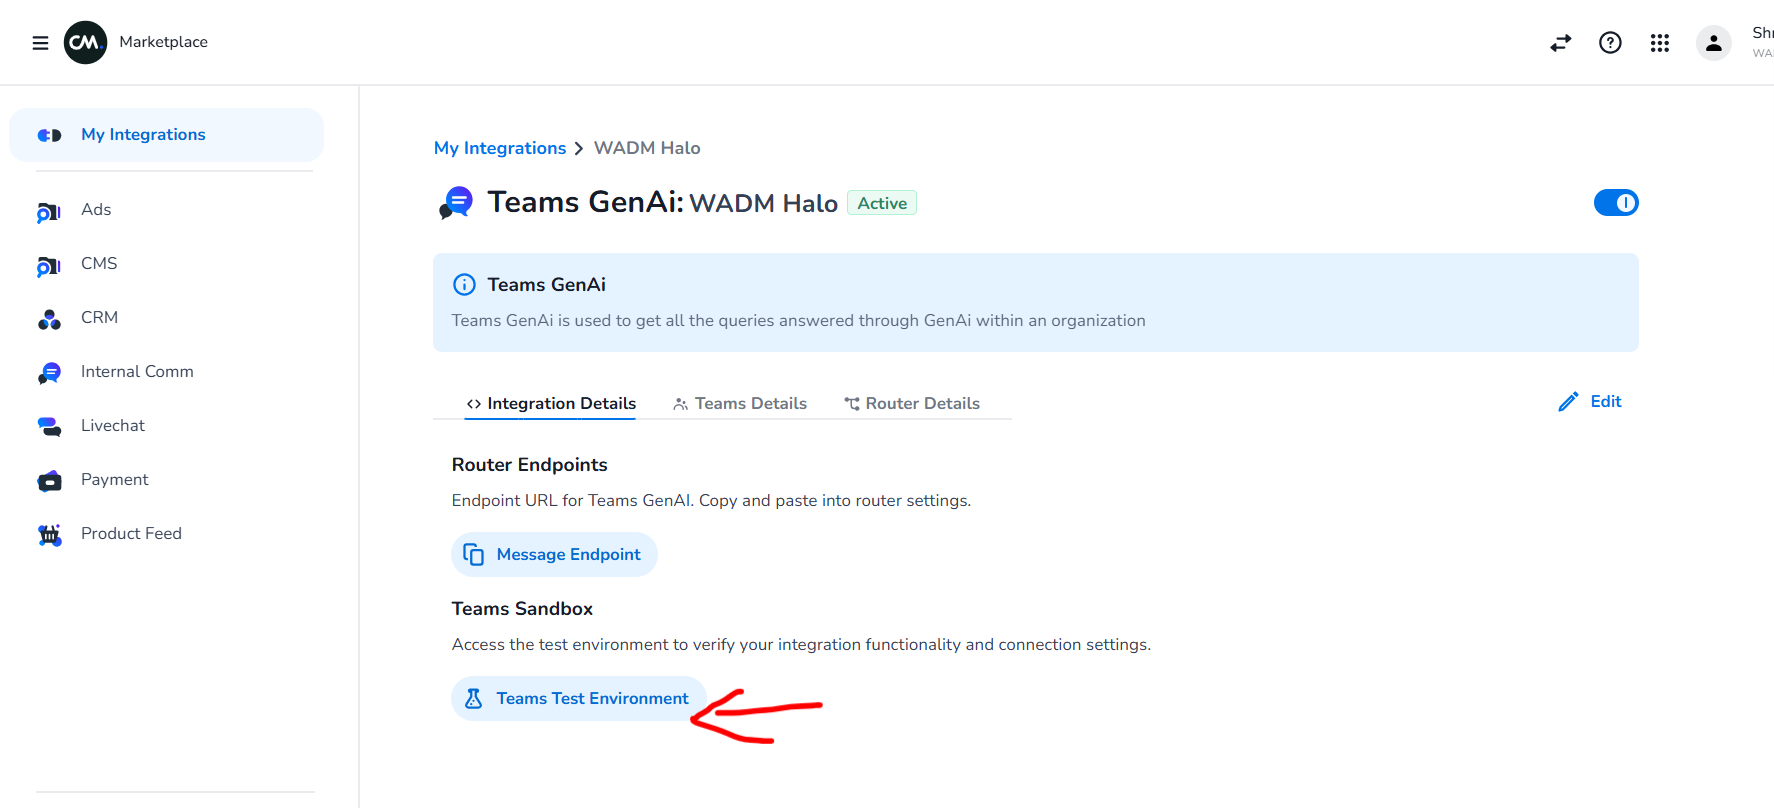Click the Internal Comm chat icon
The image size is (1774, 808).
49,373
